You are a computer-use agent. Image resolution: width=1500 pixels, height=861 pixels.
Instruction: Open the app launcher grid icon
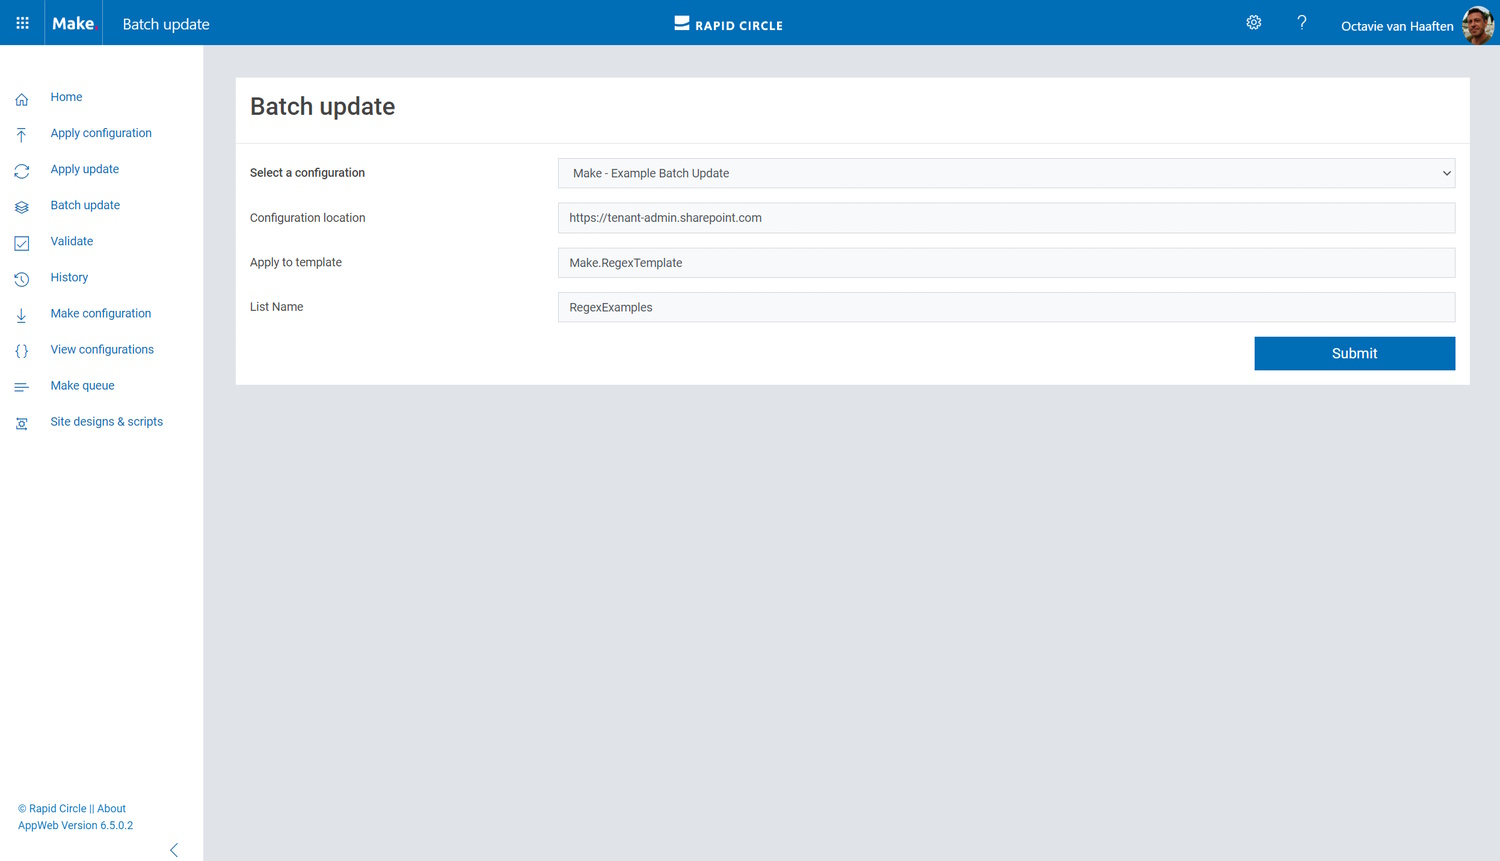tap(22, 23)
